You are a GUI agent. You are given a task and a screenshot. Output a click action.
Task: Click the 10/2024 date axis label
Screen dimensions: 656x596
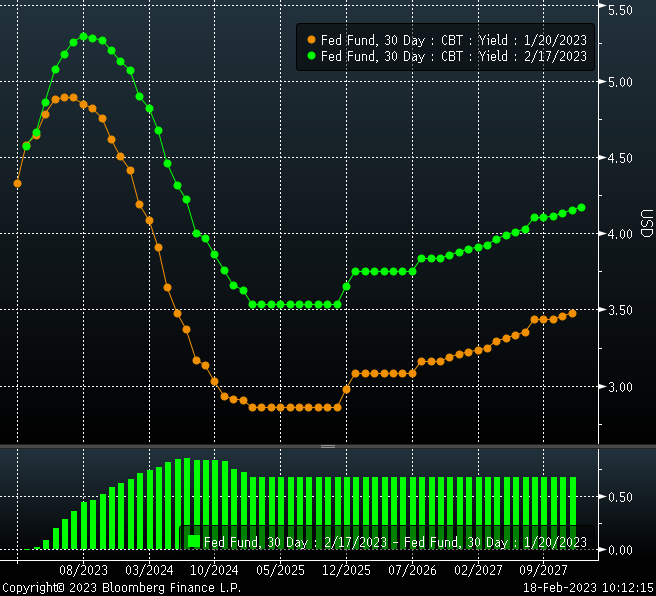[x=213, y=569]
